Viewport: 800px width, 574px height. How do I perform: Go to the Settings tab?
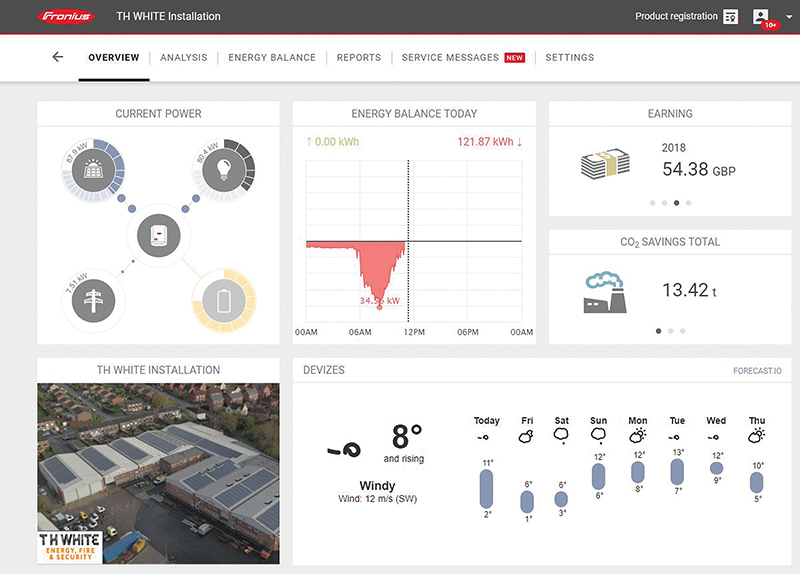point(570,58)
